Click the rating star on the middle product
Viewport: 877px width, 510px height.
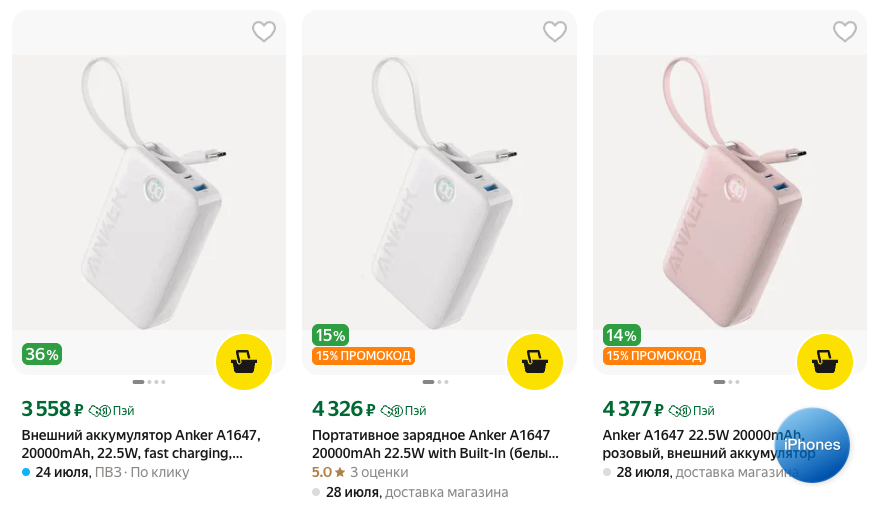(x=340, y=472)
